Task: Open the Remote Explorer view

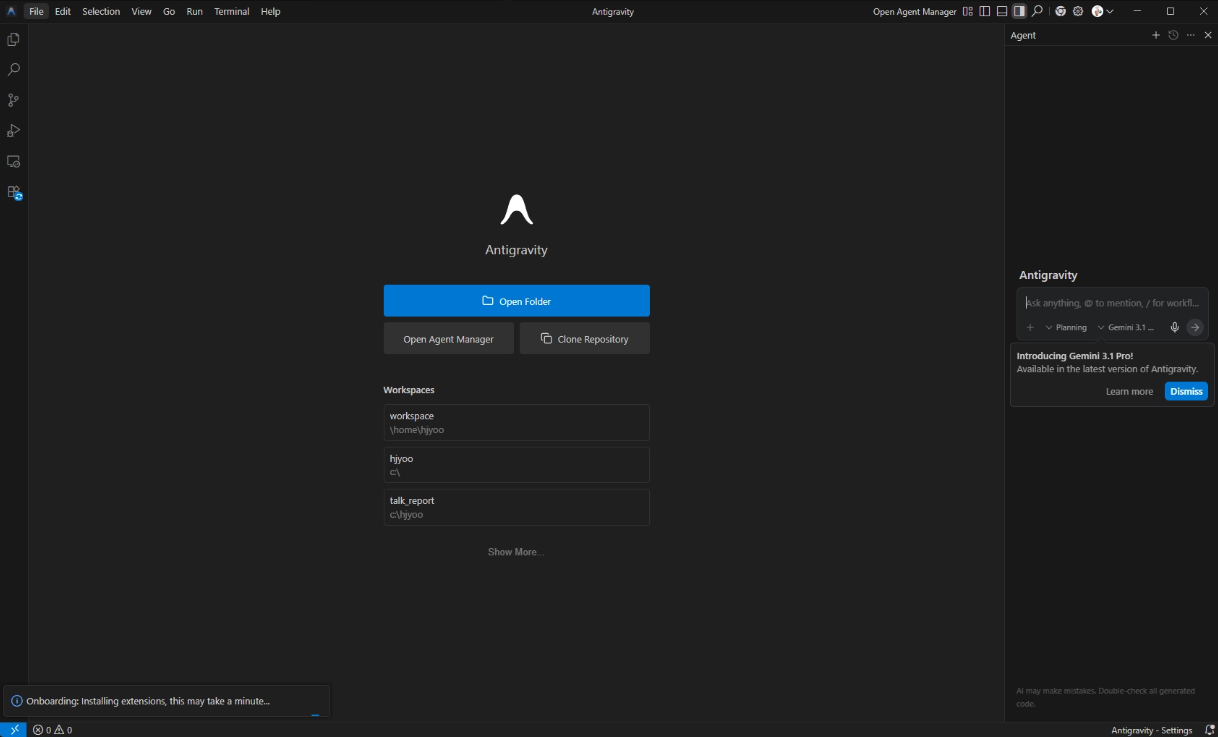Action: [x=14, y=161]
